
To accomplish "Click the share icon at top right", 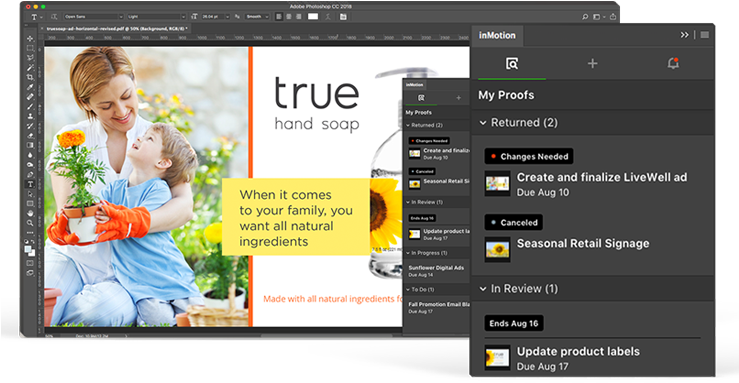I will (x=613, y=17).
